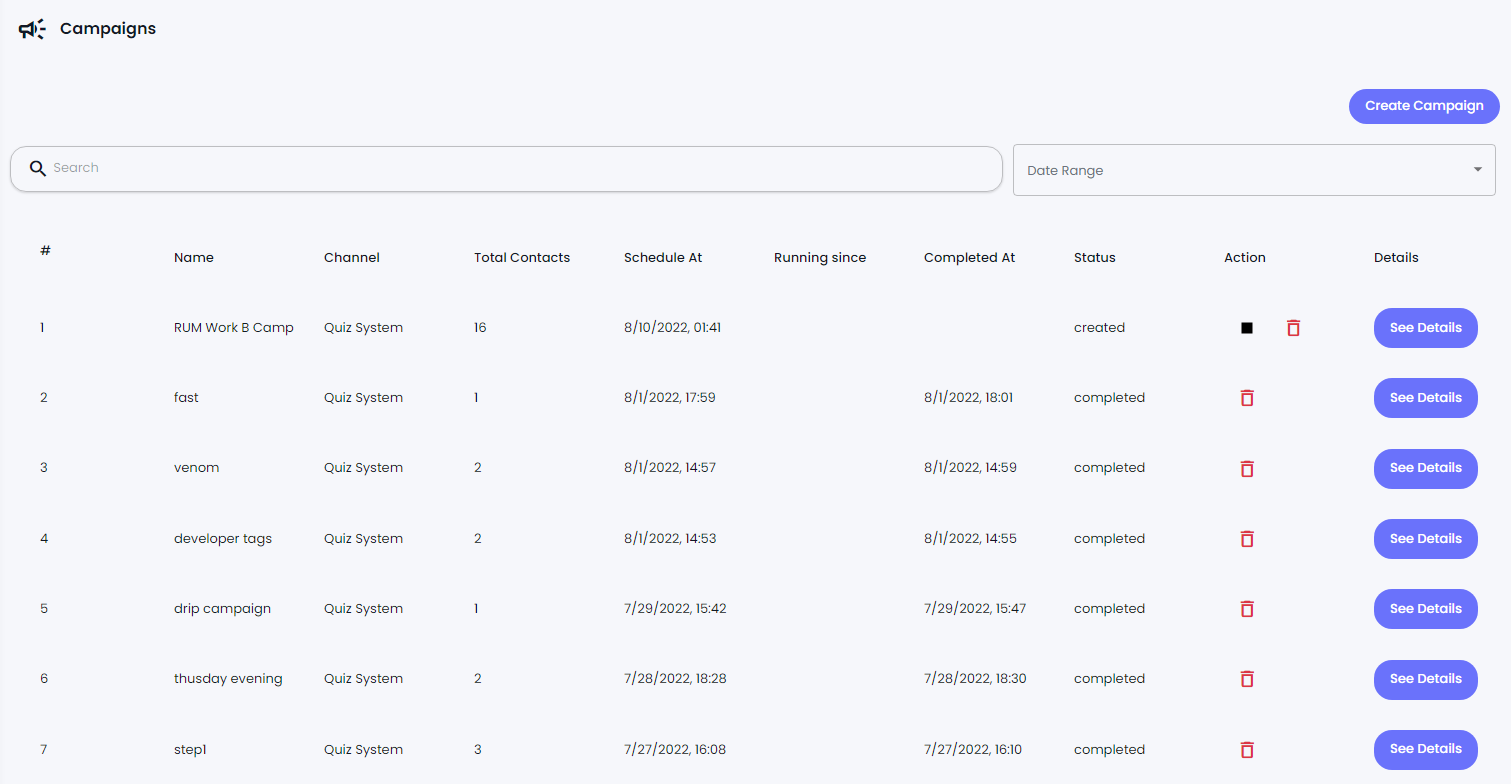Delete the thusday evening campaign

(1247, 679)
